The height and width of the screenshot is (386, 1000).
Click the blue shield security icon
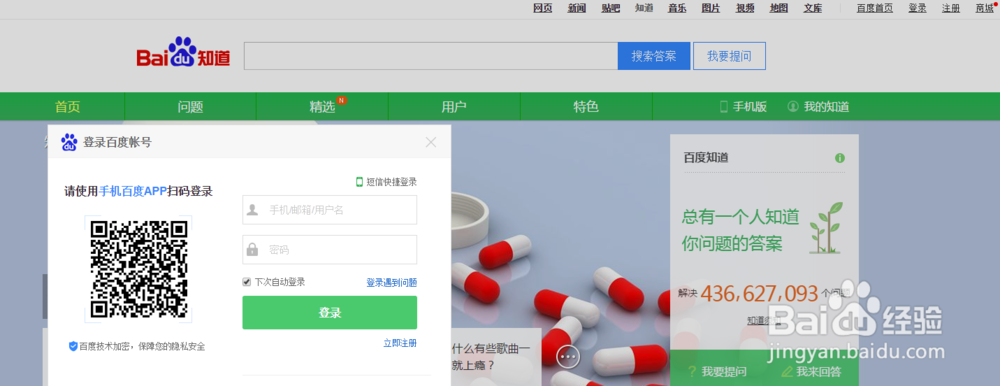pos(73,346)
